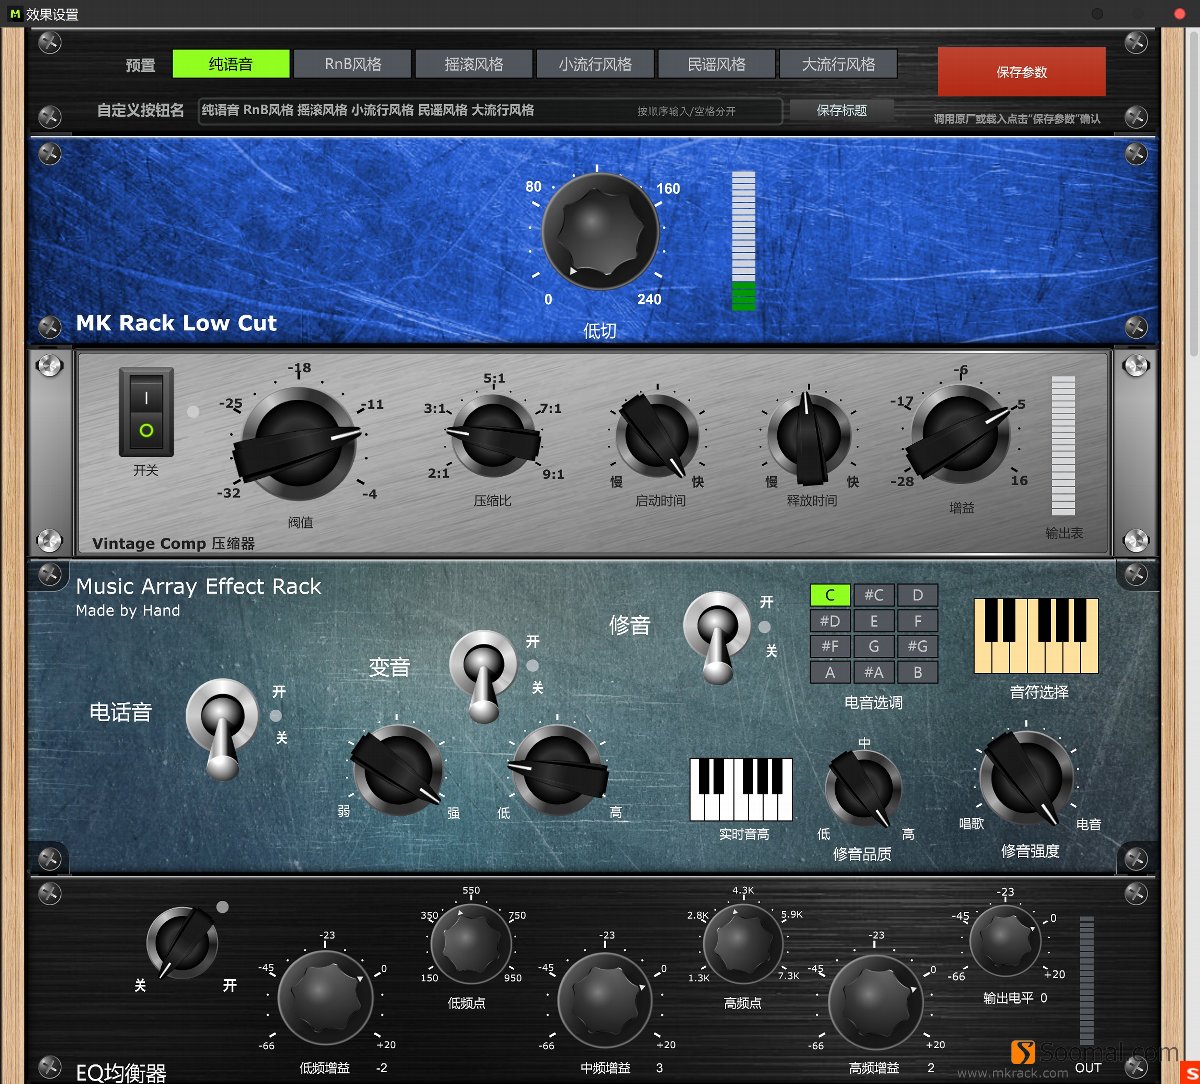Click the 阀值 threshold knob on Vintage Comp

click(299, 440)
